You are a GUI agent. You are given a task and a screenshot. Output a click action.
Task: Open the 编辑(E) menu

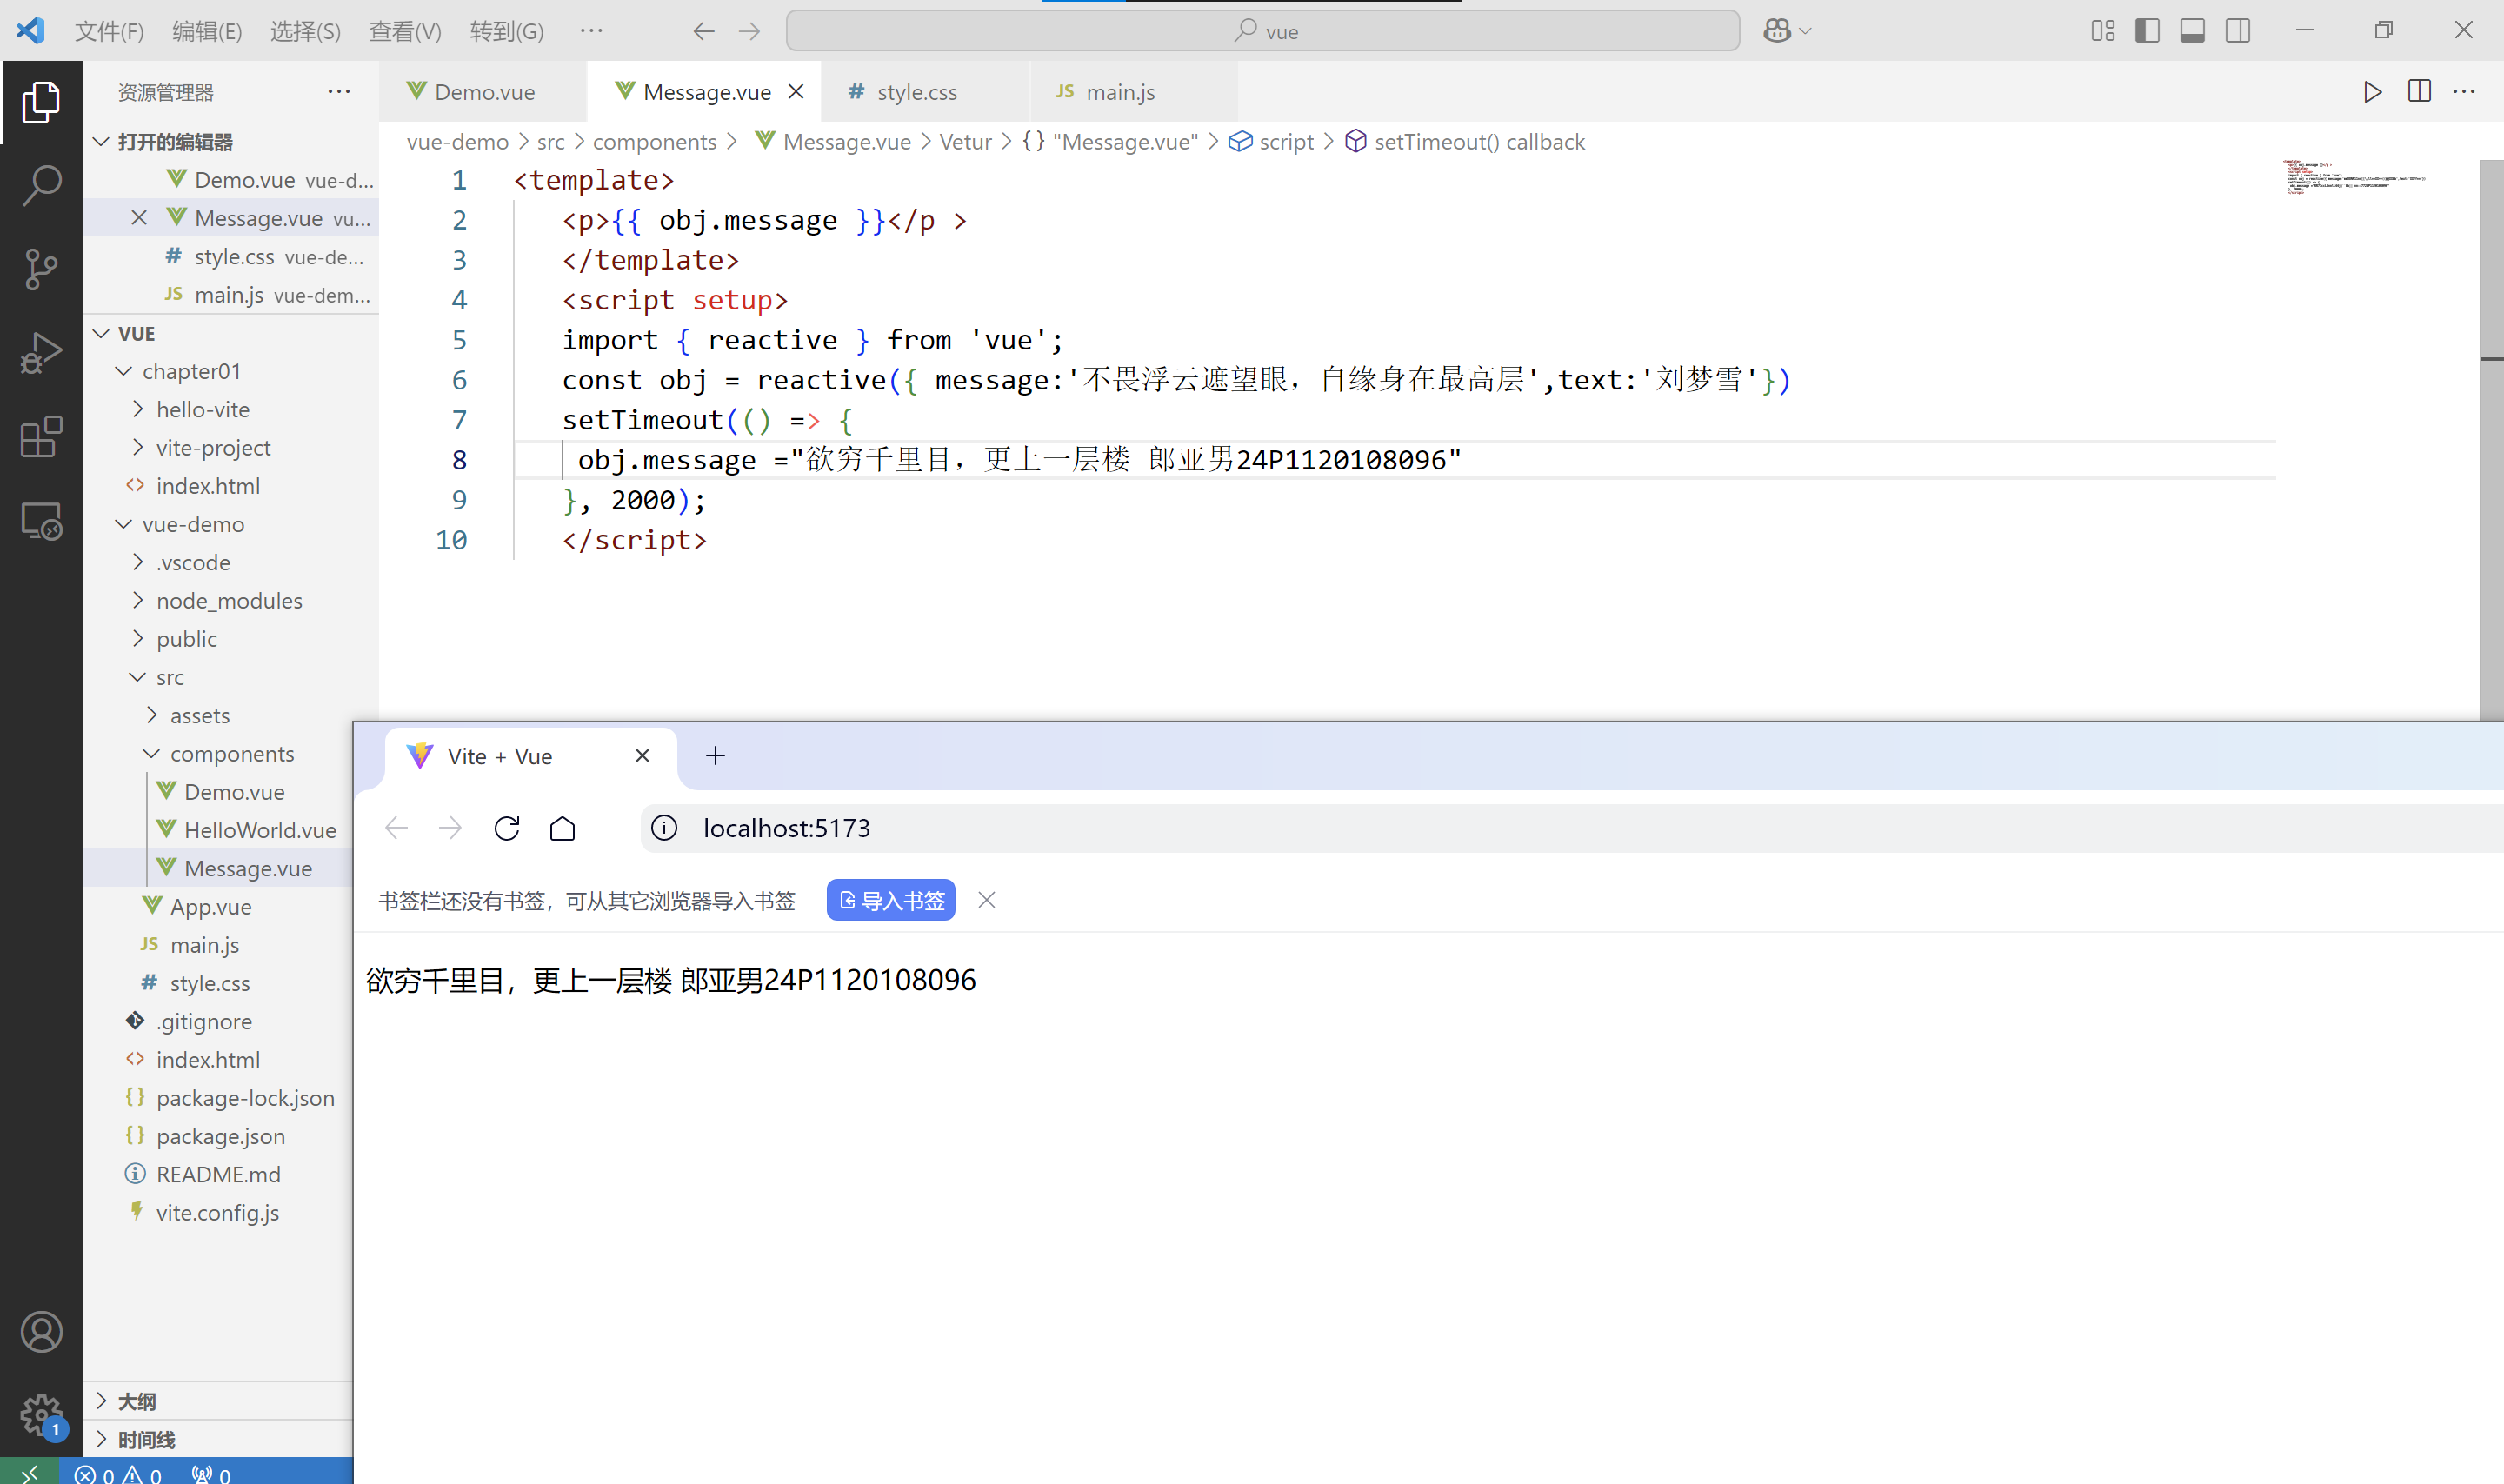(x=207, y=31)
